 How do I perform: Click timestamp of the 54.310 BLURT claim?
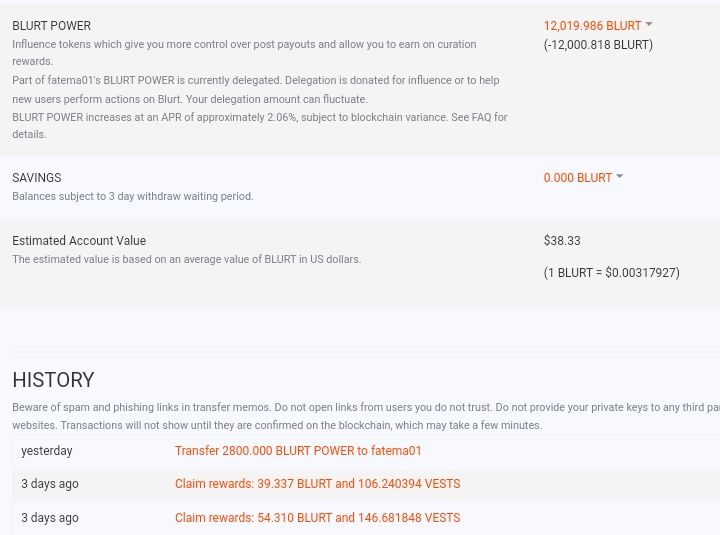tap(50, 518)
